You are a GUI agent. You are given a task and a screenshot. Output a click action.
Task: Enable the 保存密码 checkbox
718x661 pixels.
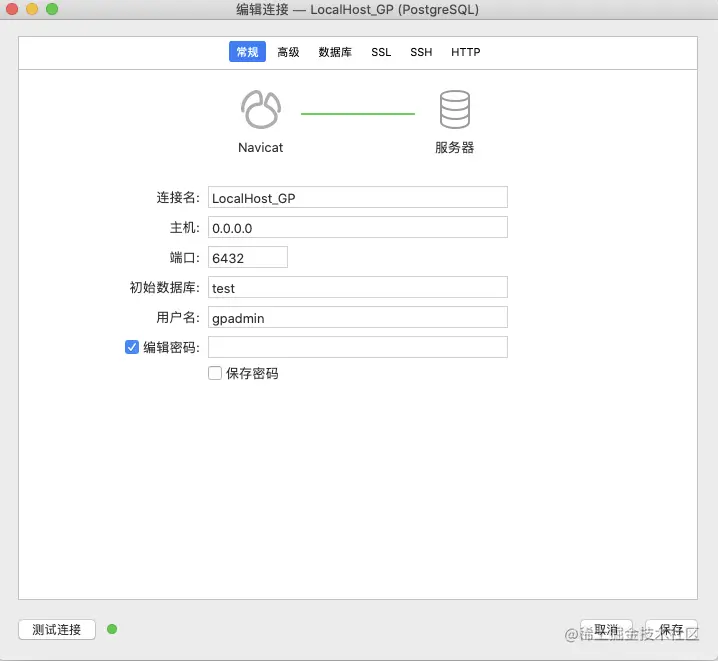pos(215,373)
